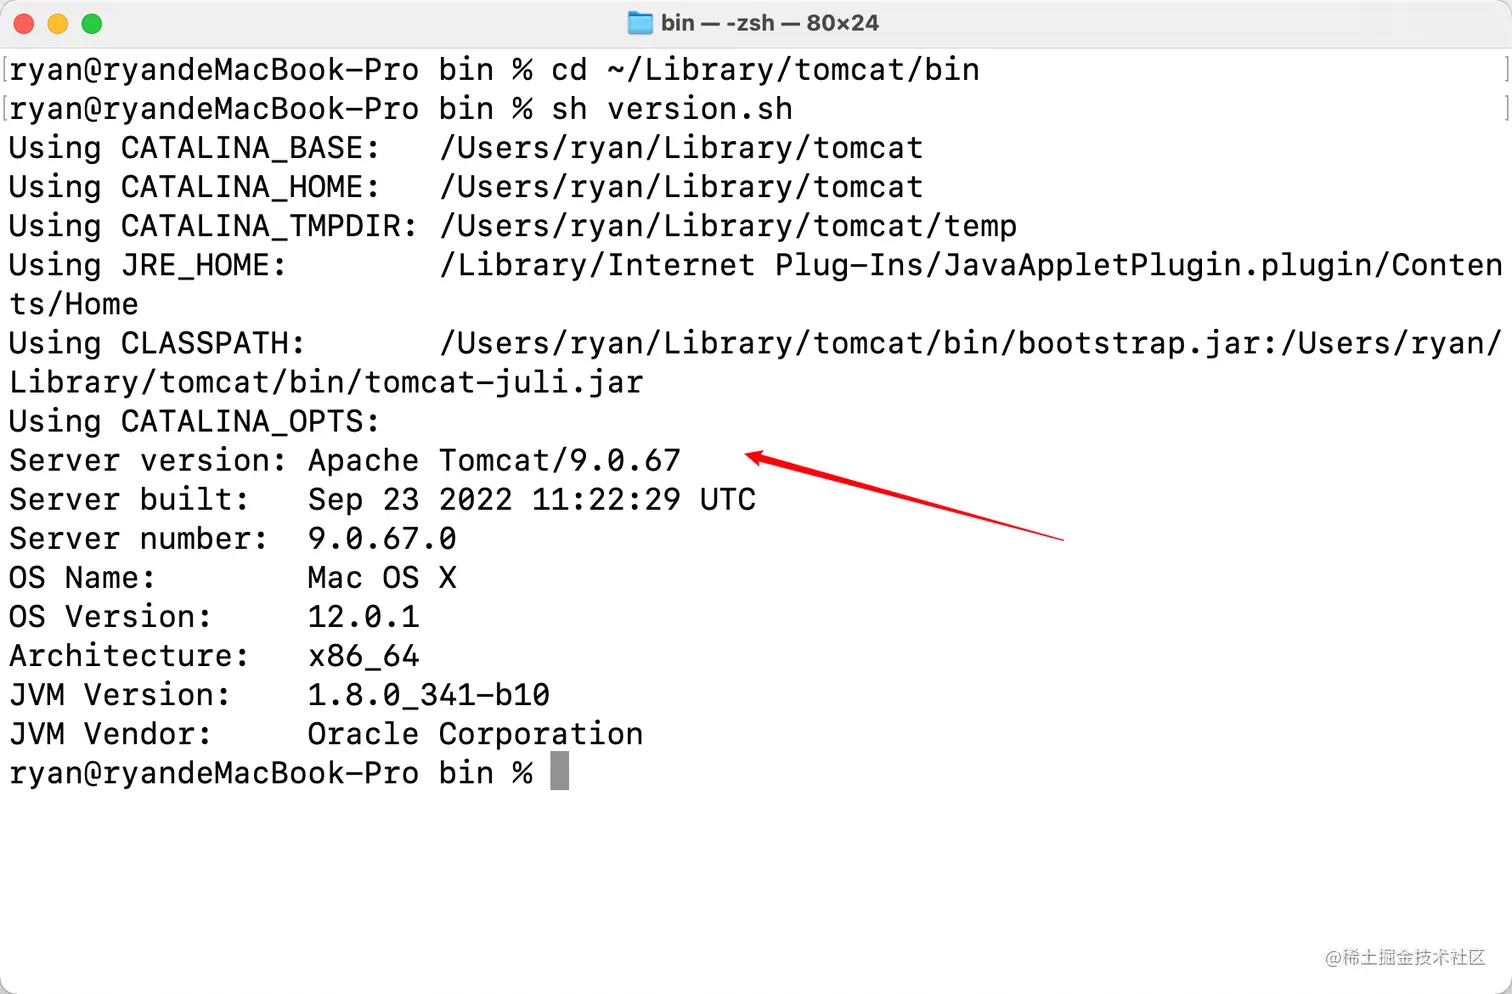Click the line "Library/tomcat/bin/tomcat-juli.jar"
This screenshot has height=994, width=1512.
point(326,382)
